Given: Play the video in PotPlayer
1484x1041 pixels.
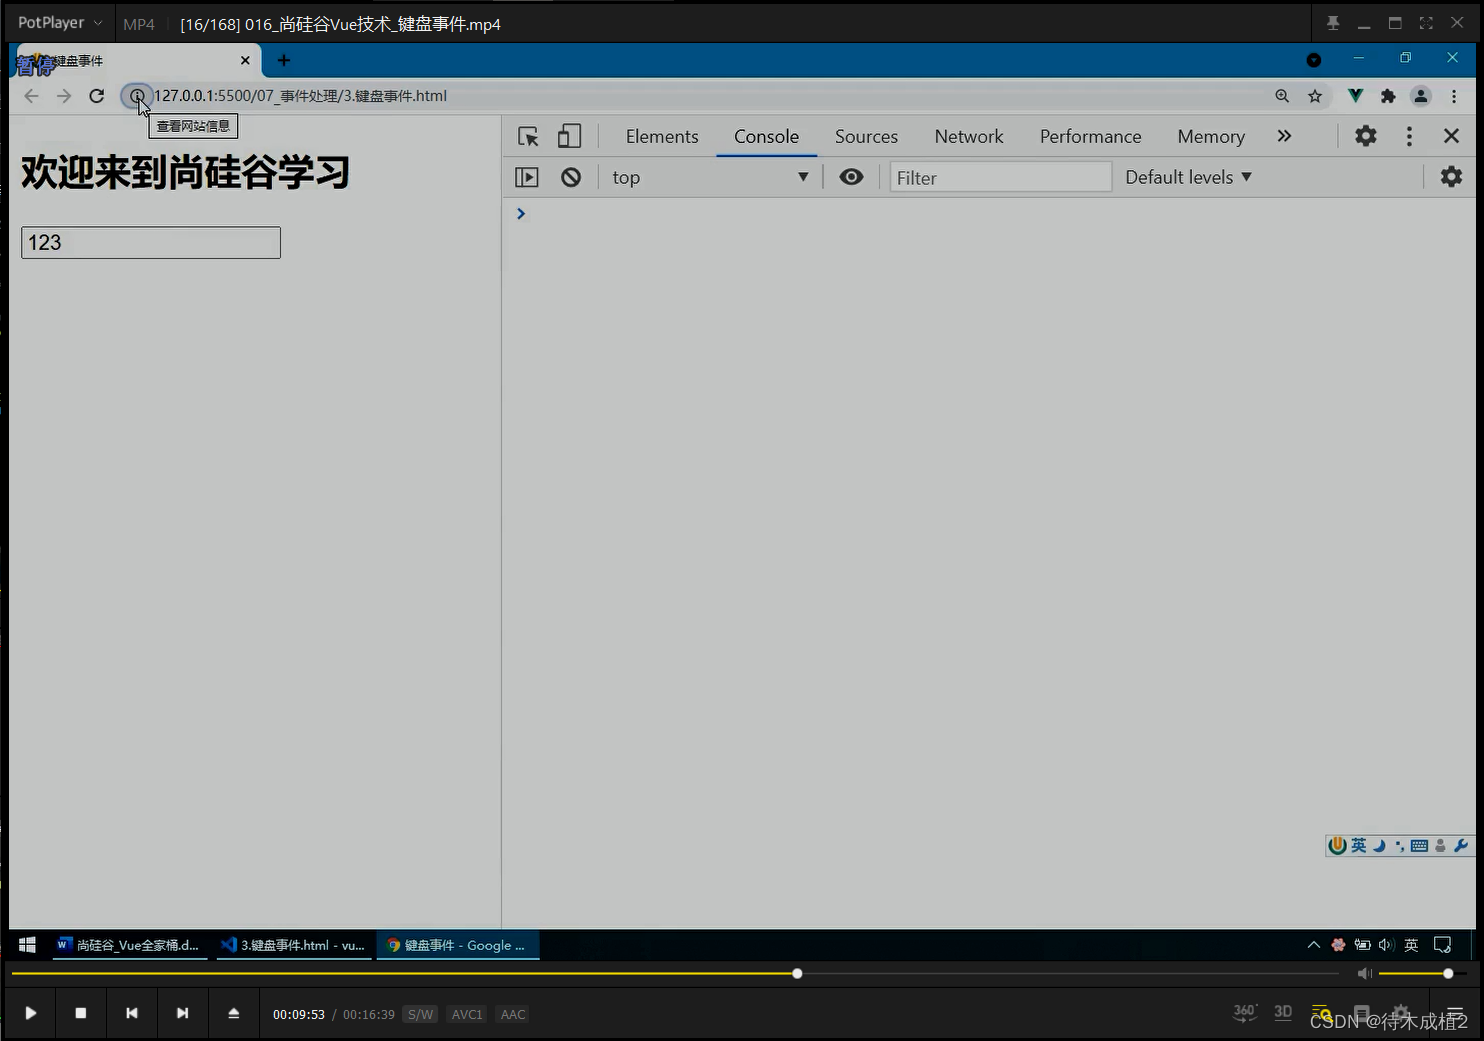Looking at the screenshot, I should 30,1013.
